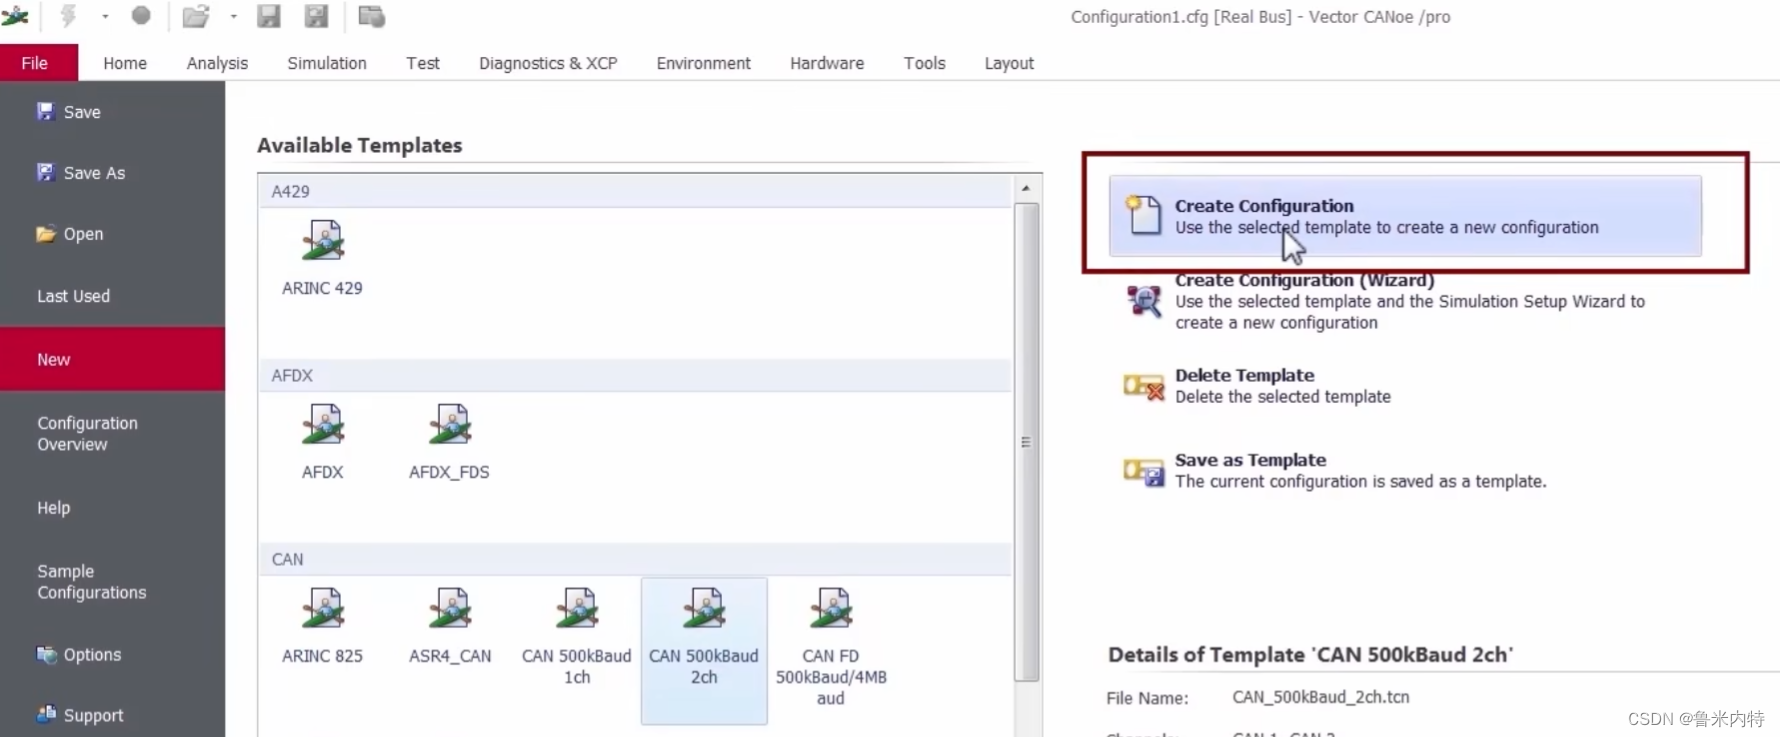Open the Simulation ribbon tab
This screenshot has width=1780, height=737.
(x=327, y=63)
